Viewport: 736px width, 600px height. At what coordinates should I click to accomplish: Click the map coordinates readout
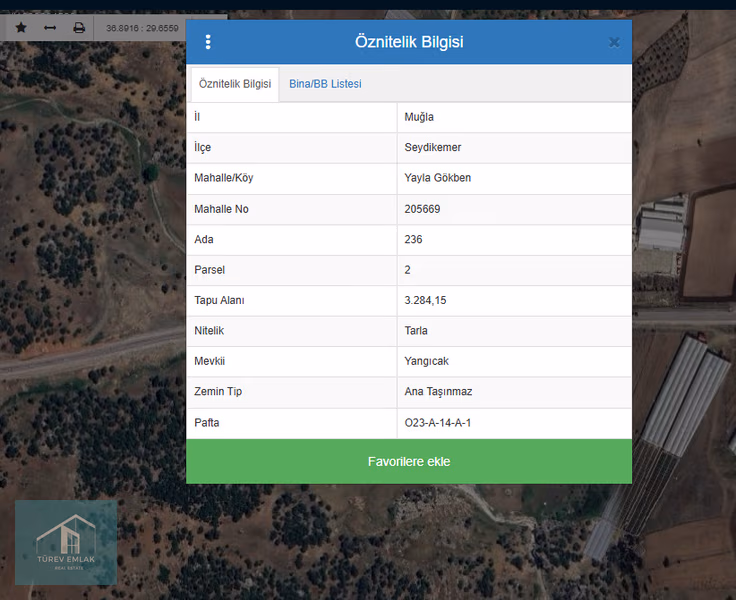pos(142,28)
